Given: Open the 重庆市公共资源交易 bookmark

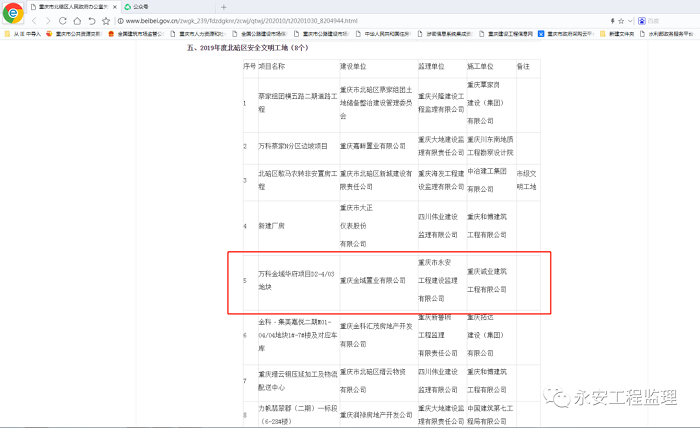Looking at the screenshot, I should tap(74, 33).
